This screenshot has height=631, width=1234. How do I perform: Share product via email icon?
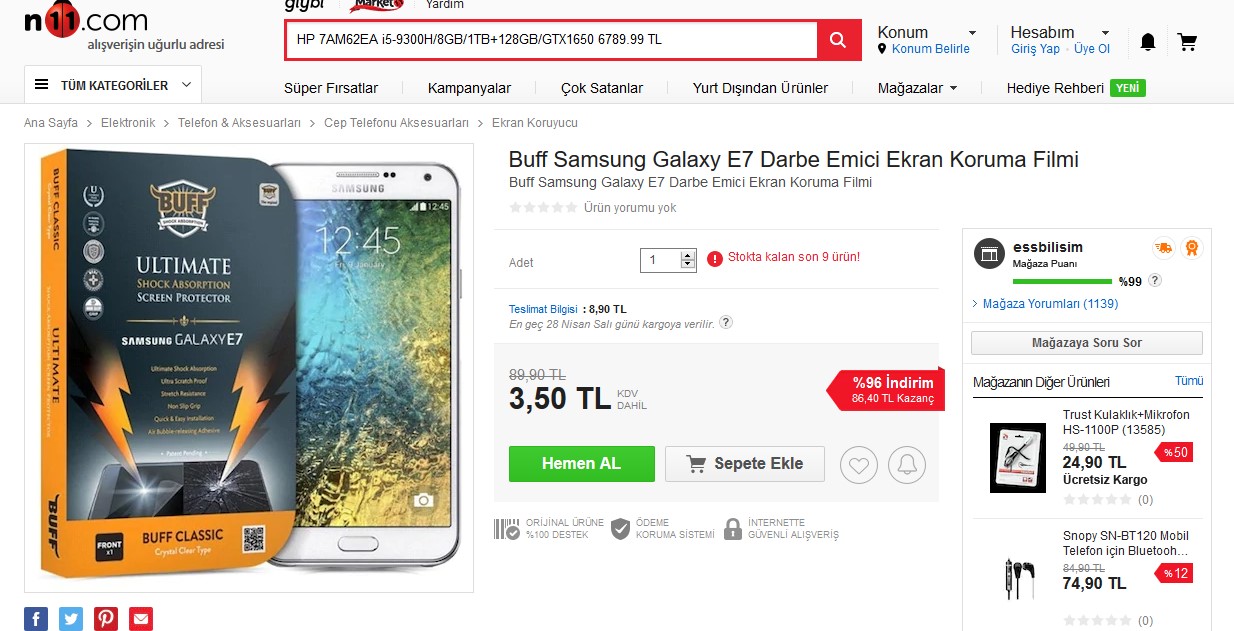pos(141,618)
